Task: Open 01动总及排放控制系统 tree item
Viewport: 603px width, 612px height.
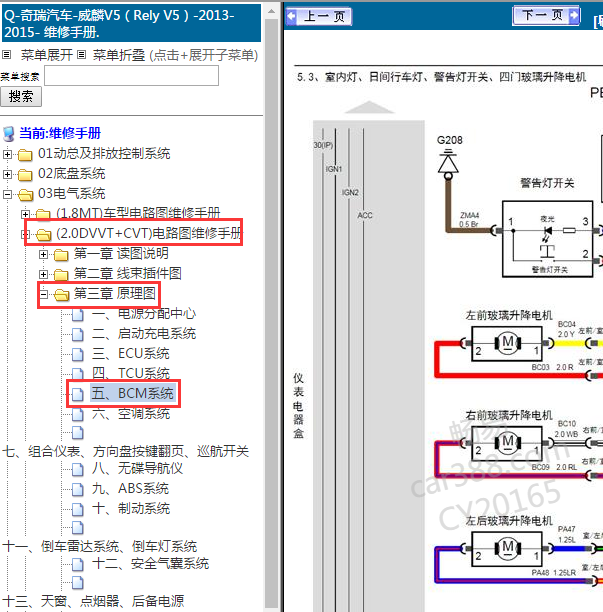Action: [104, 154]
